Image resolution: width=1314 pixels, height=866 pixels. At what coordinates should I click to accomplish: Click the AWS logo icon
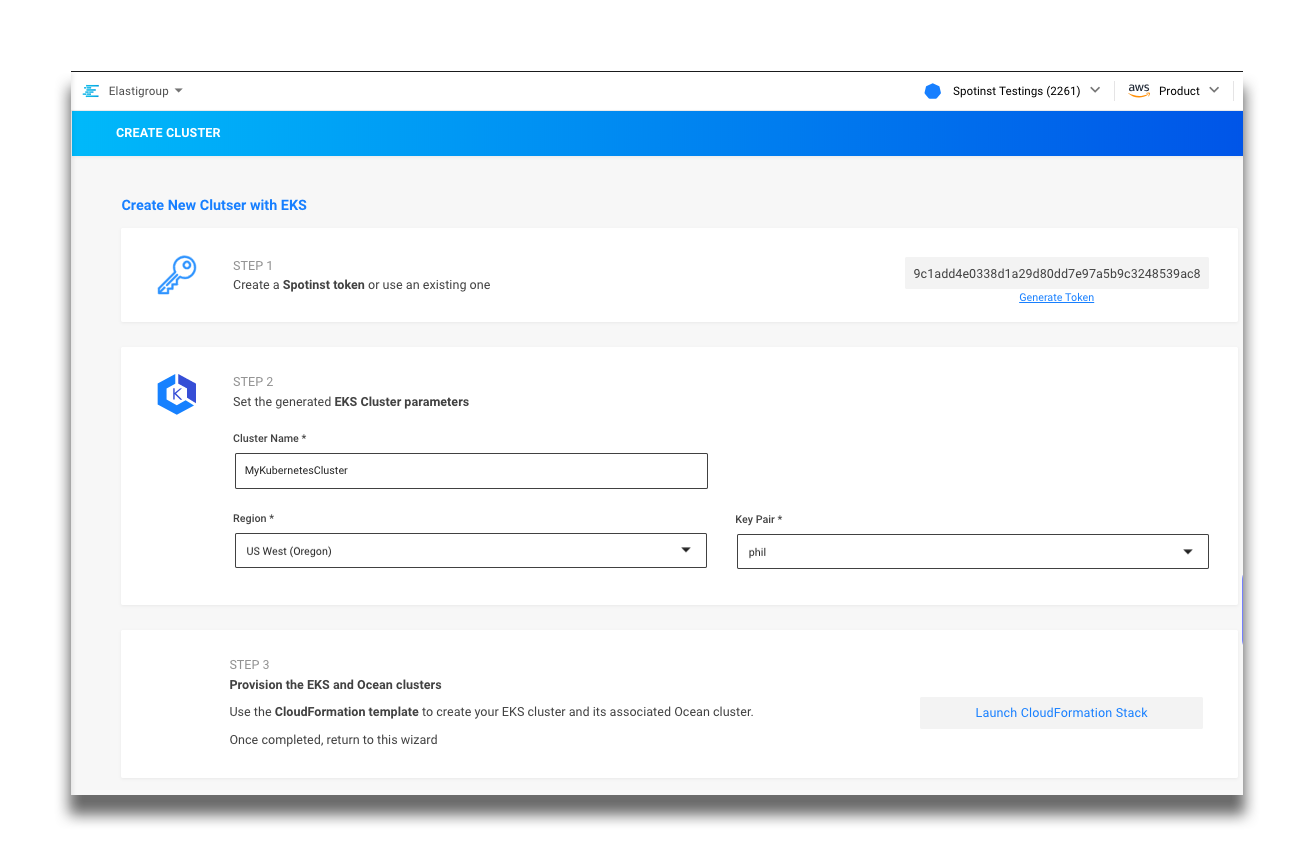(1139, 90)
